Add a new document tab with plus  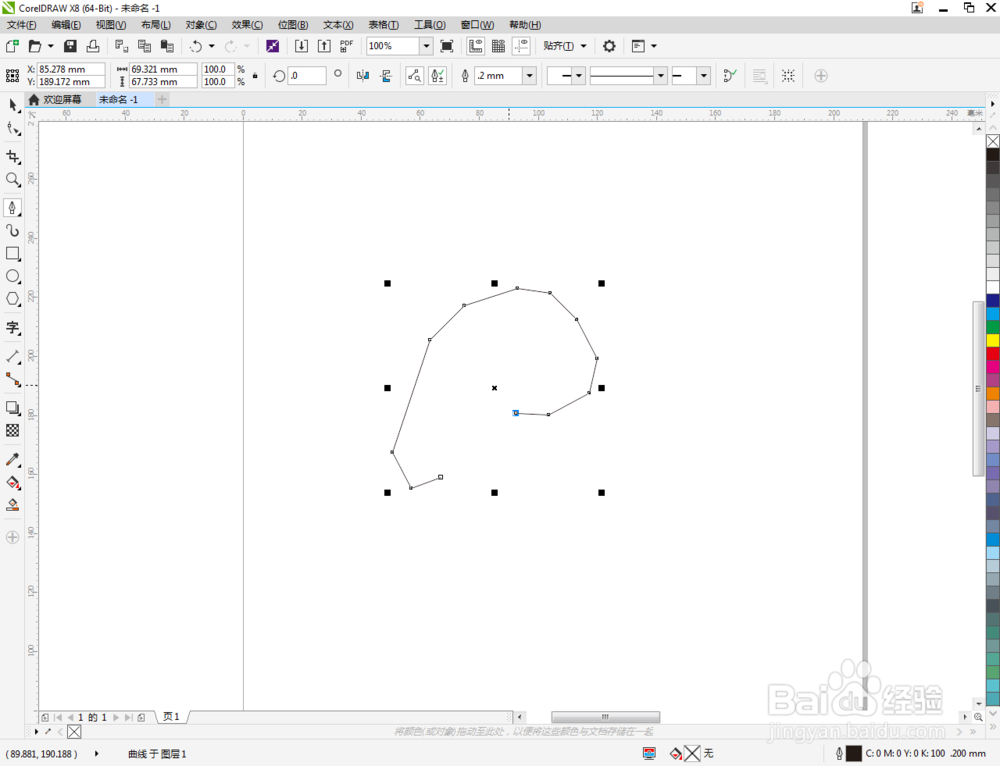[x=162, y=99]
